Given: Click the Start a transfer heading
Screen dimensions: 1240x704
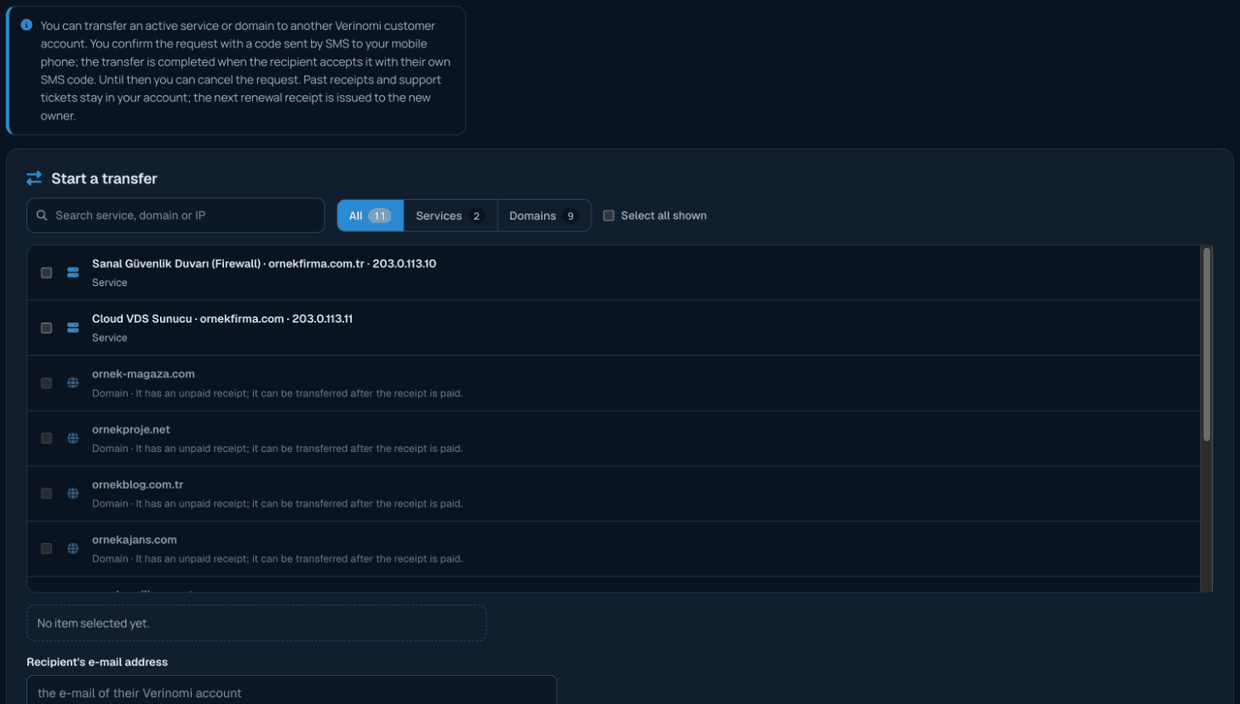Looking at the screenshot, I should (x=104, y=178).
